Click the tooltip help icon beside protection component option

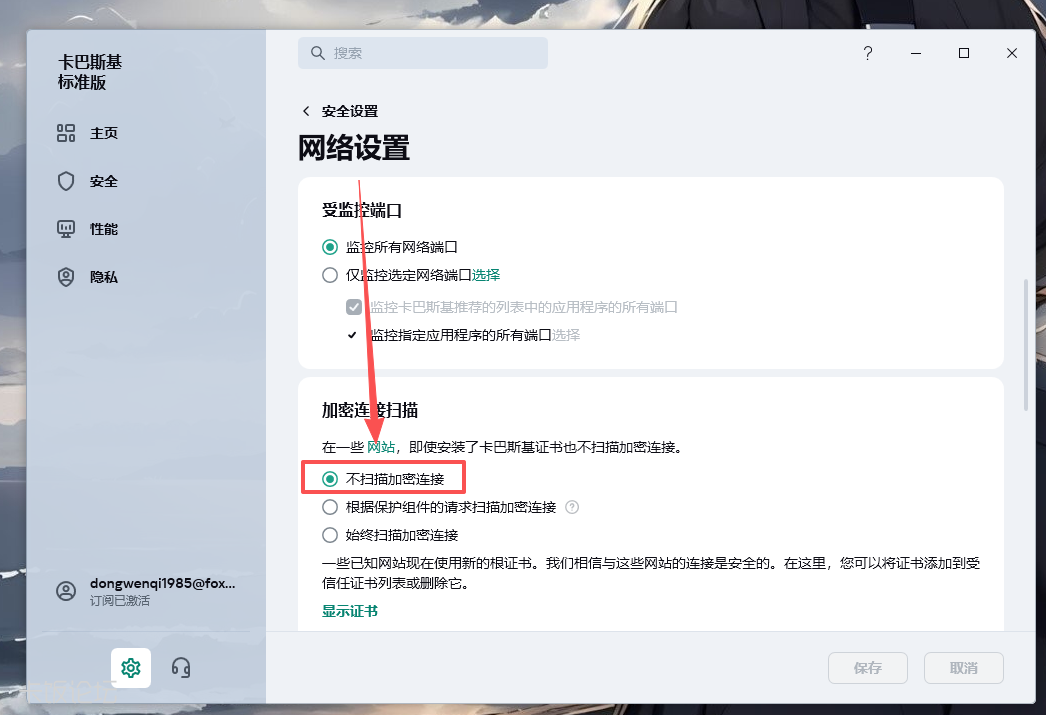pos(572,507)
